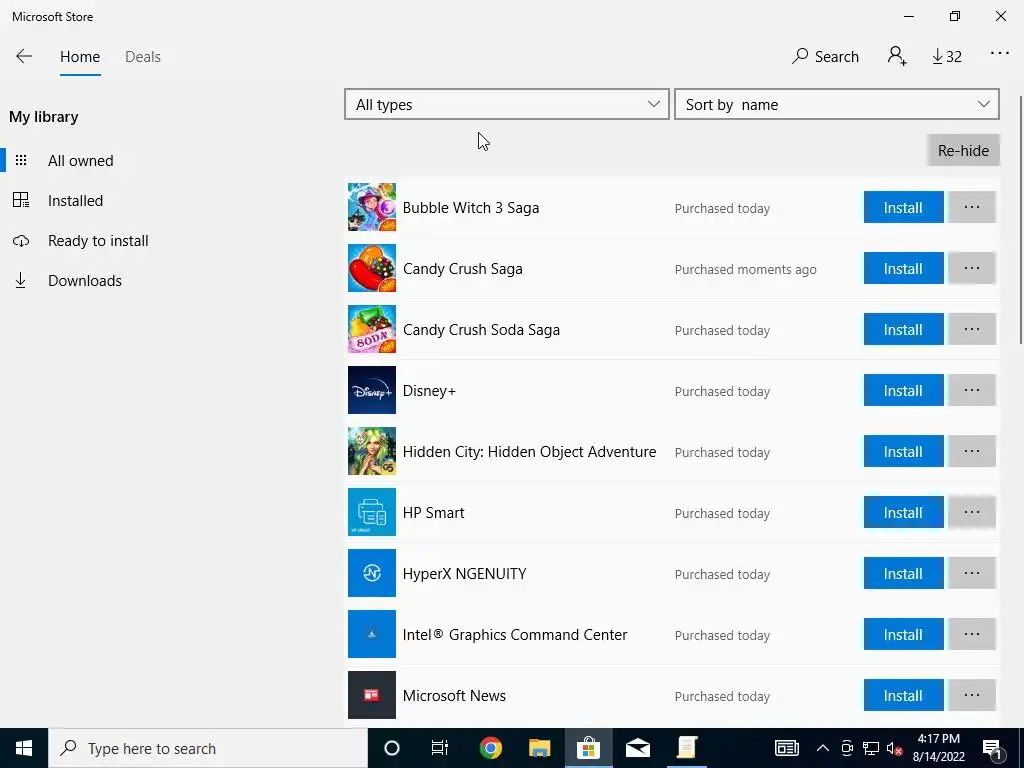Open the Disney+ app icon
This screenshot has height=768, width=1024.
(372, 390)
